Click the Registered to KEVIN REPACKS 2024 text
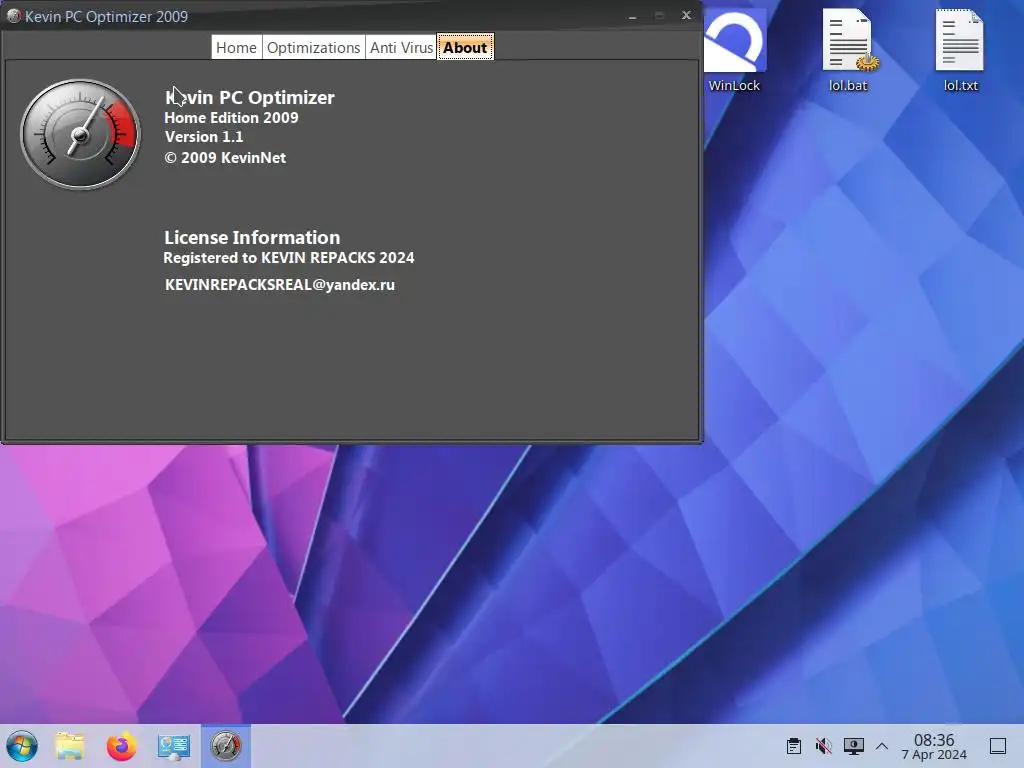The height and width of the screenshot is (768, 1024). coord(289,257)
